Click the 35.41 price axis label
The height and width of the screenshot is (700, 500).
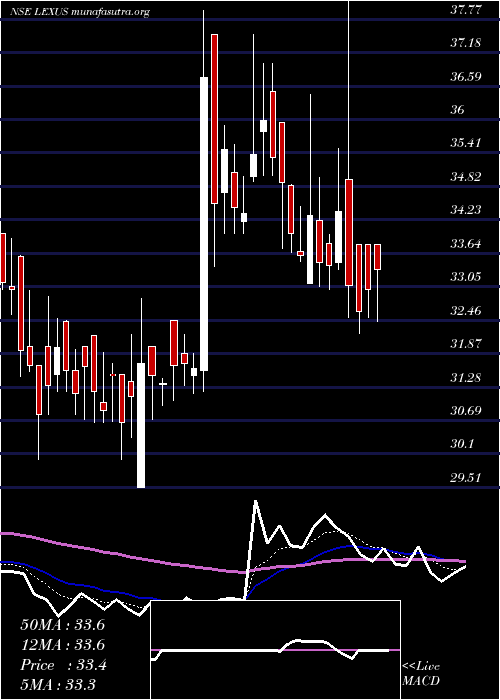(x=466, y=143)
